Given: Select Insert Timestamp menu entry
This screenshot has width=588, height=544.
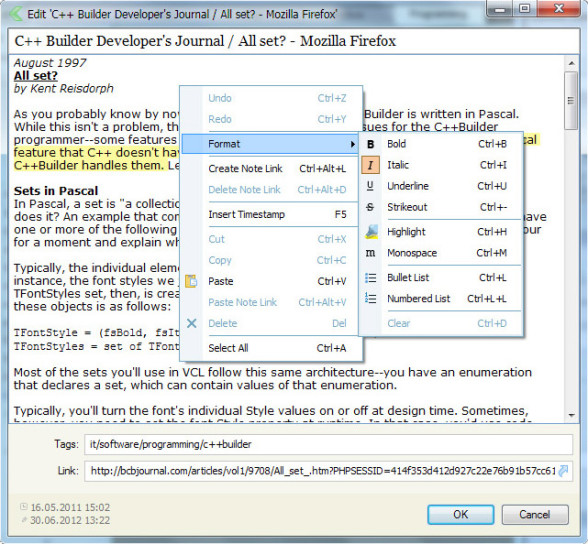Looking at the screenshot, I should click(271, 214).
